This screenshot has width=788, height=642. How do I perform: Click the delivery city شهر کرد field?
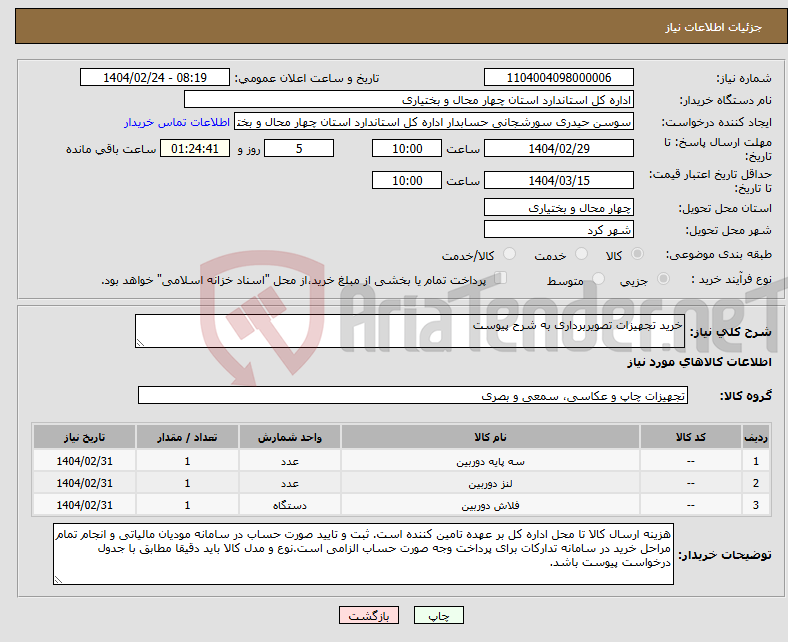click(x=558, y=229)
